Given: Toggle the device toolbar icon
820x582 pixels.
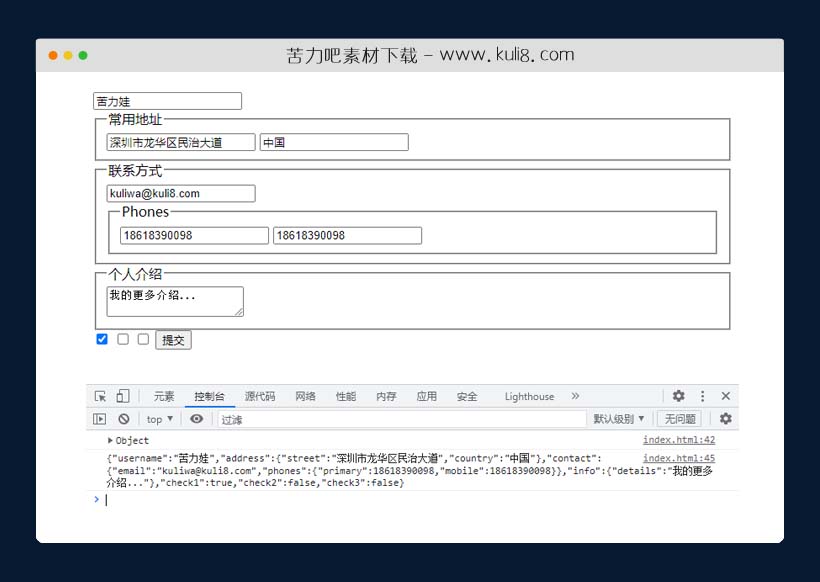Looking at the screenshot, I should pyautogui.click(x=122, y=396).
